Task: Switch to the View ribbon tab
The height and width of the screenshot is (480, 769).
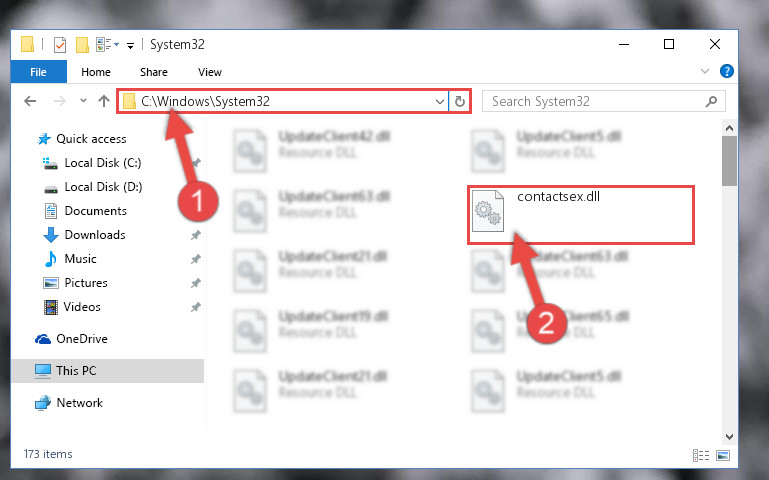Action: point(210,72)
